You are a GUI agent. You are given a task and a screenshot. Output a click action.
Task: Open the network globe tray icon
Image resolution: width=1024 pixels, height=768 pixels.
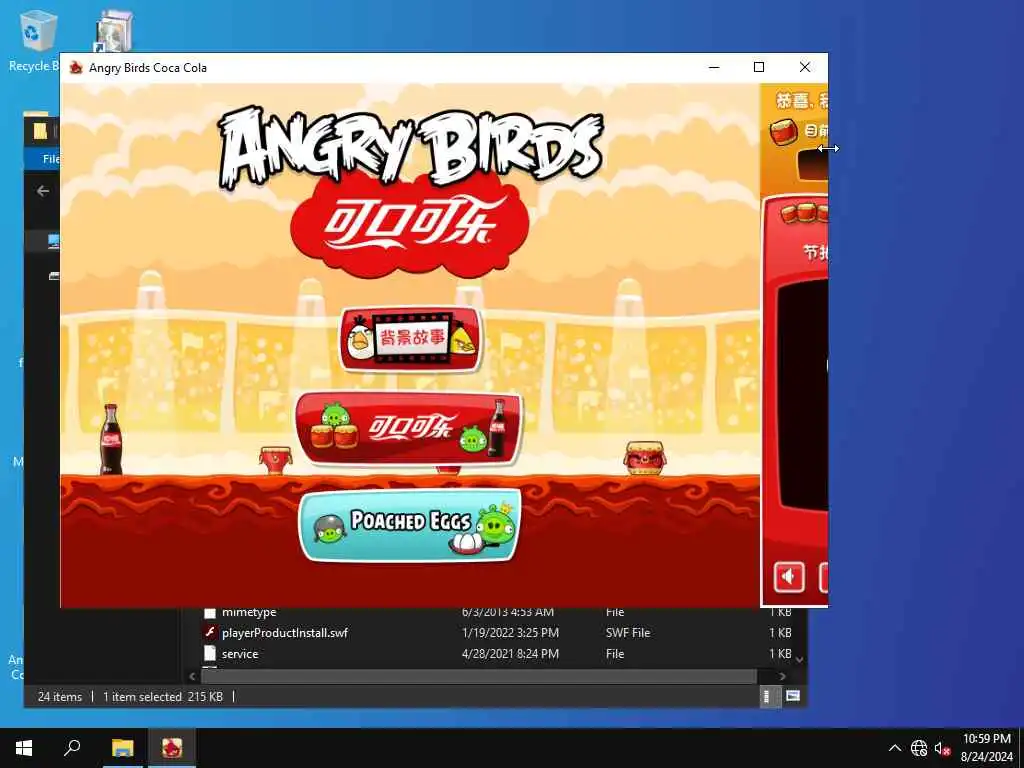click(919, 748)
